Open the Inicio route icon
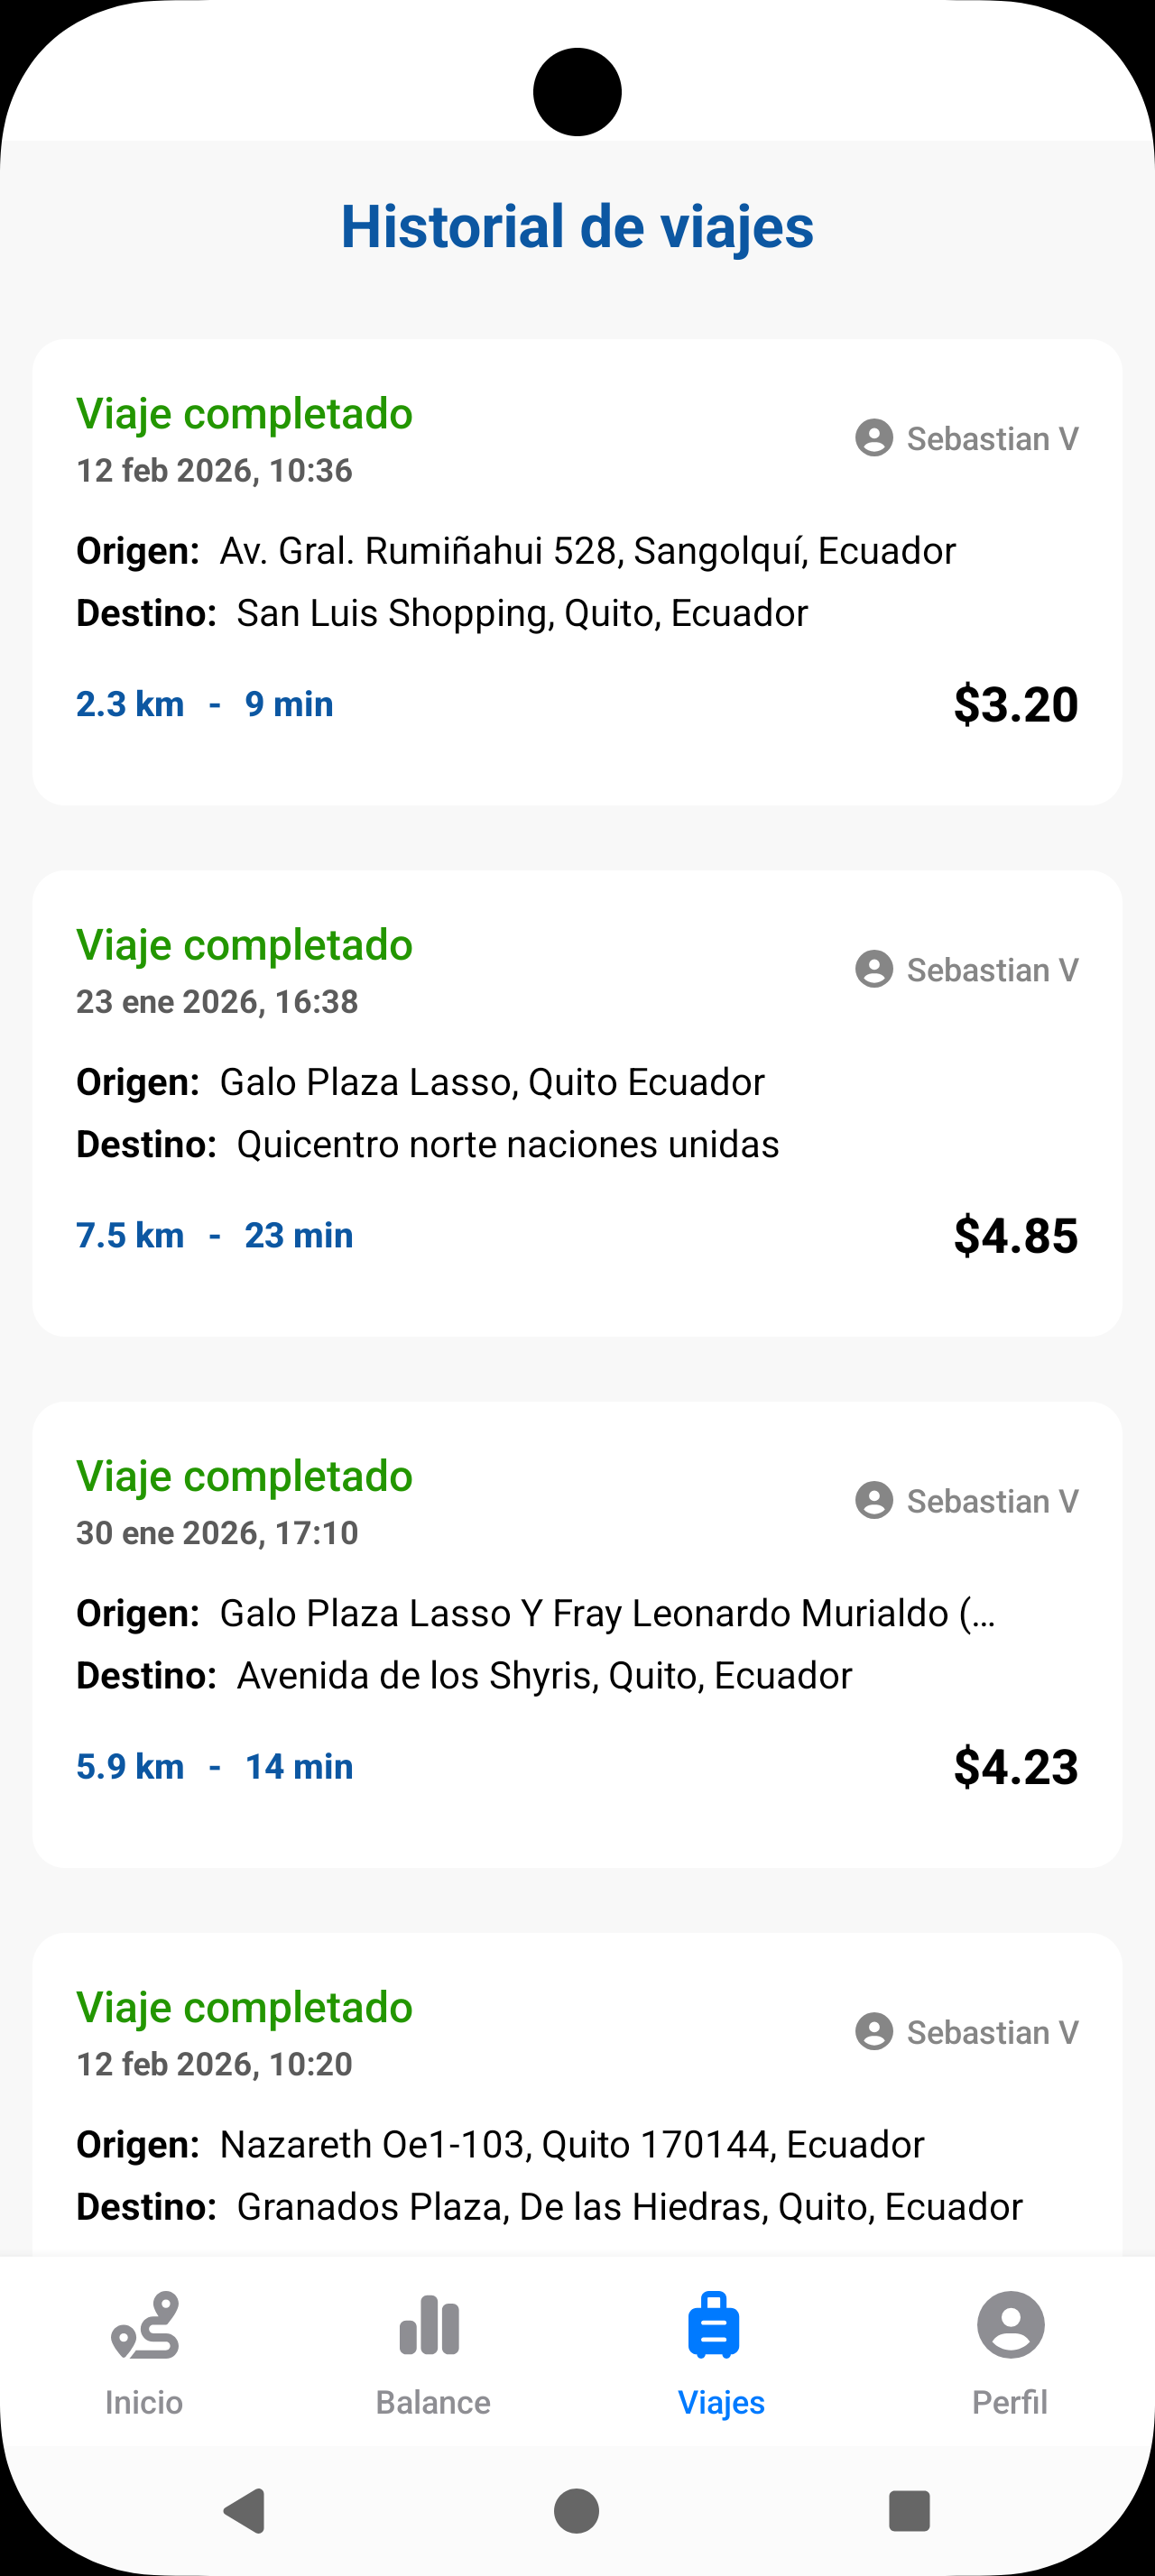 click(145, 2325)
